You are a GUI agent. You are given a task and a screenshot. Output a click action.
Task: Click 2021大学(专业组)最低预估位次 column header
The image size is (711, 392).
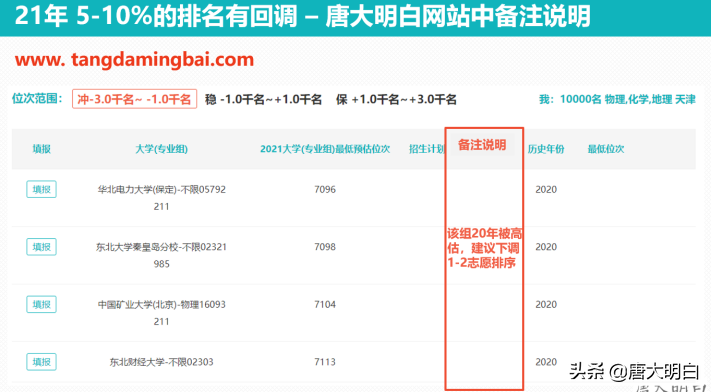click(325, 149)
